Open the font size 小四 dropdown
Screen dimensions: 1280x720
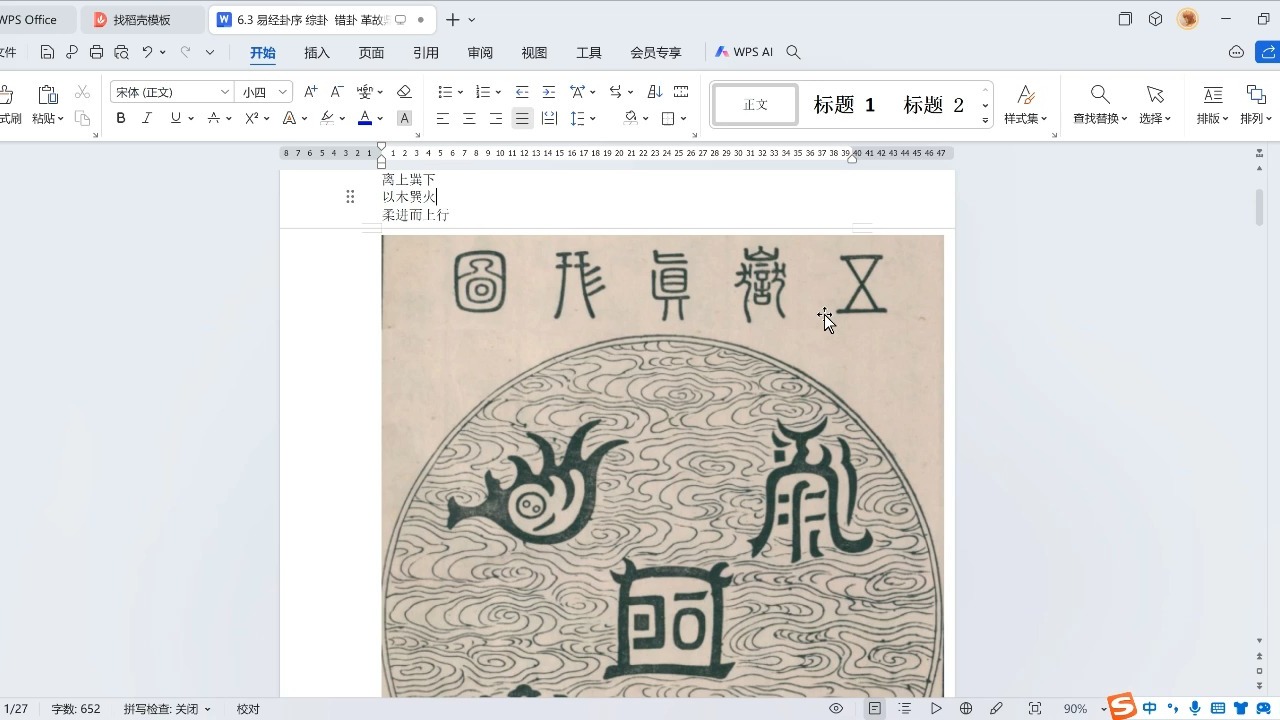pyautogui.click(x=264, y=92)
